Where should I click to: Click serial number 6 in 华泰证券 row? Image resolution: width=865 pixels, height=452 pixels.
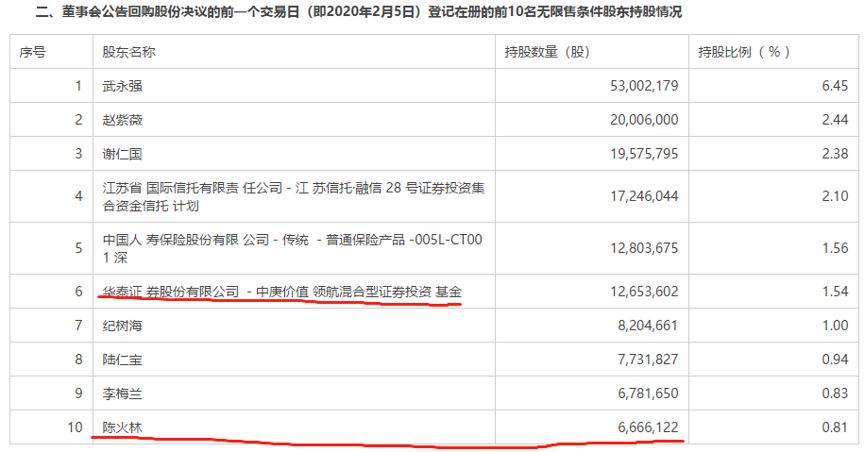pos(79,291)
